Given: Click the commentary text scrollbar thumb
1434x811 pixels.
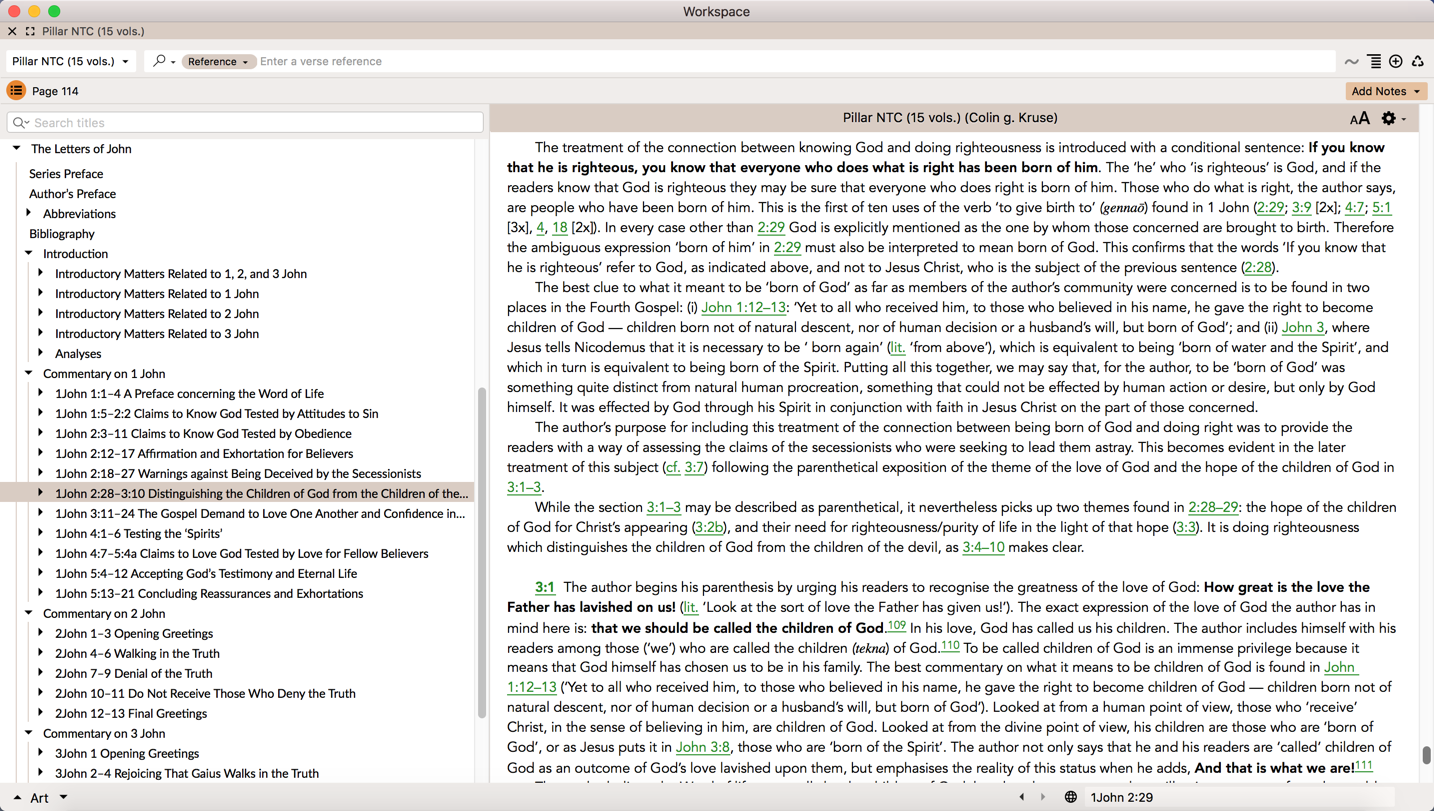Looking at the screenshot, I should click(1426, 755).
